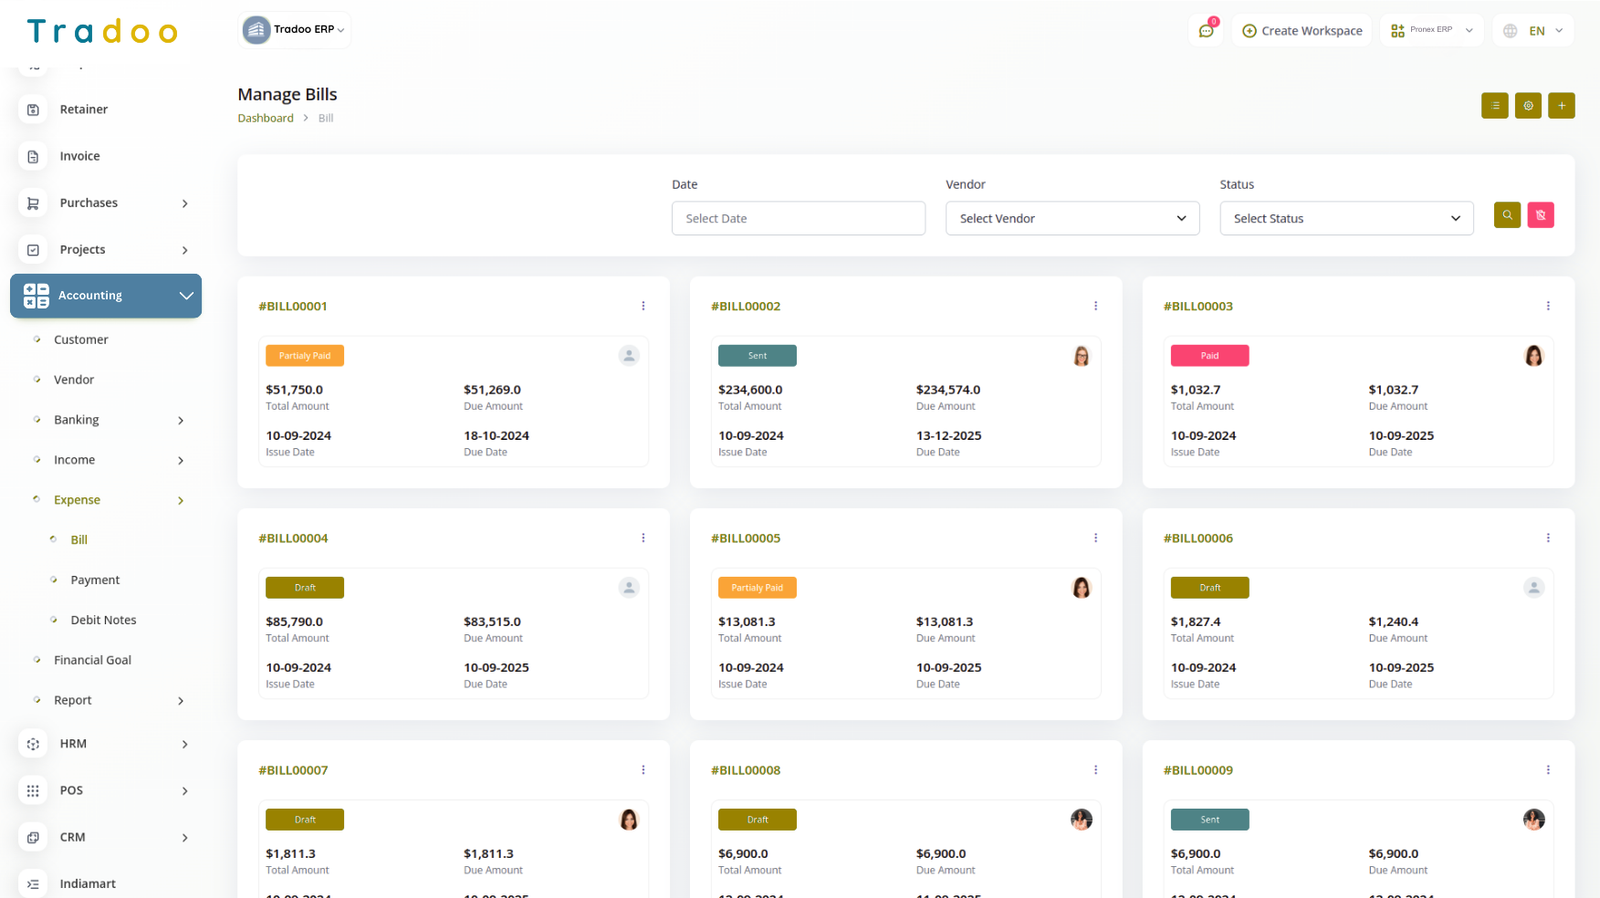
Task: Click the Create Workspace button
Action: tap(1302, 31)
